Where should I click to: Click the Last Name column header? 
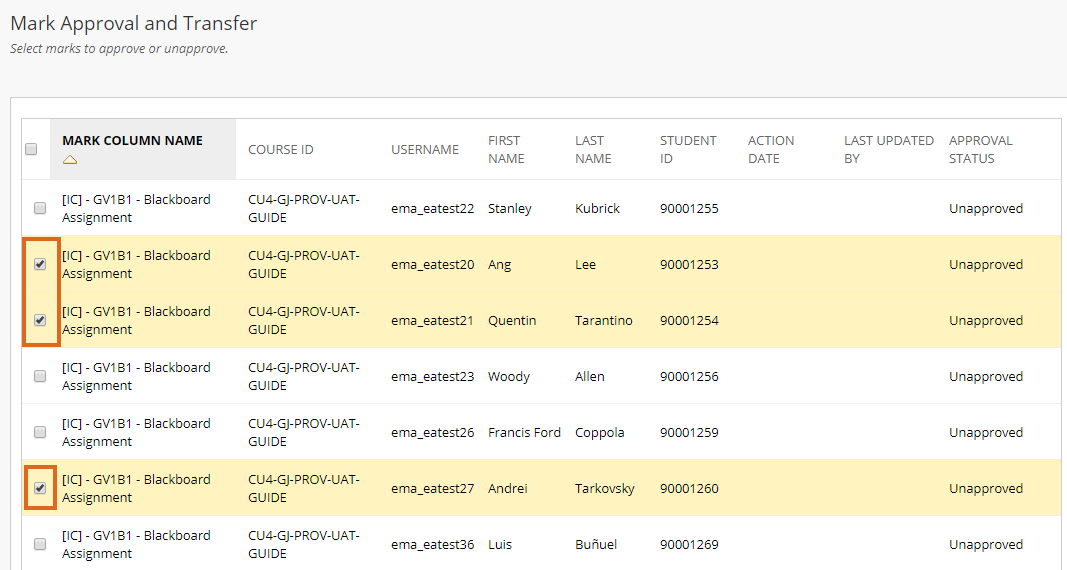(593, 150)
